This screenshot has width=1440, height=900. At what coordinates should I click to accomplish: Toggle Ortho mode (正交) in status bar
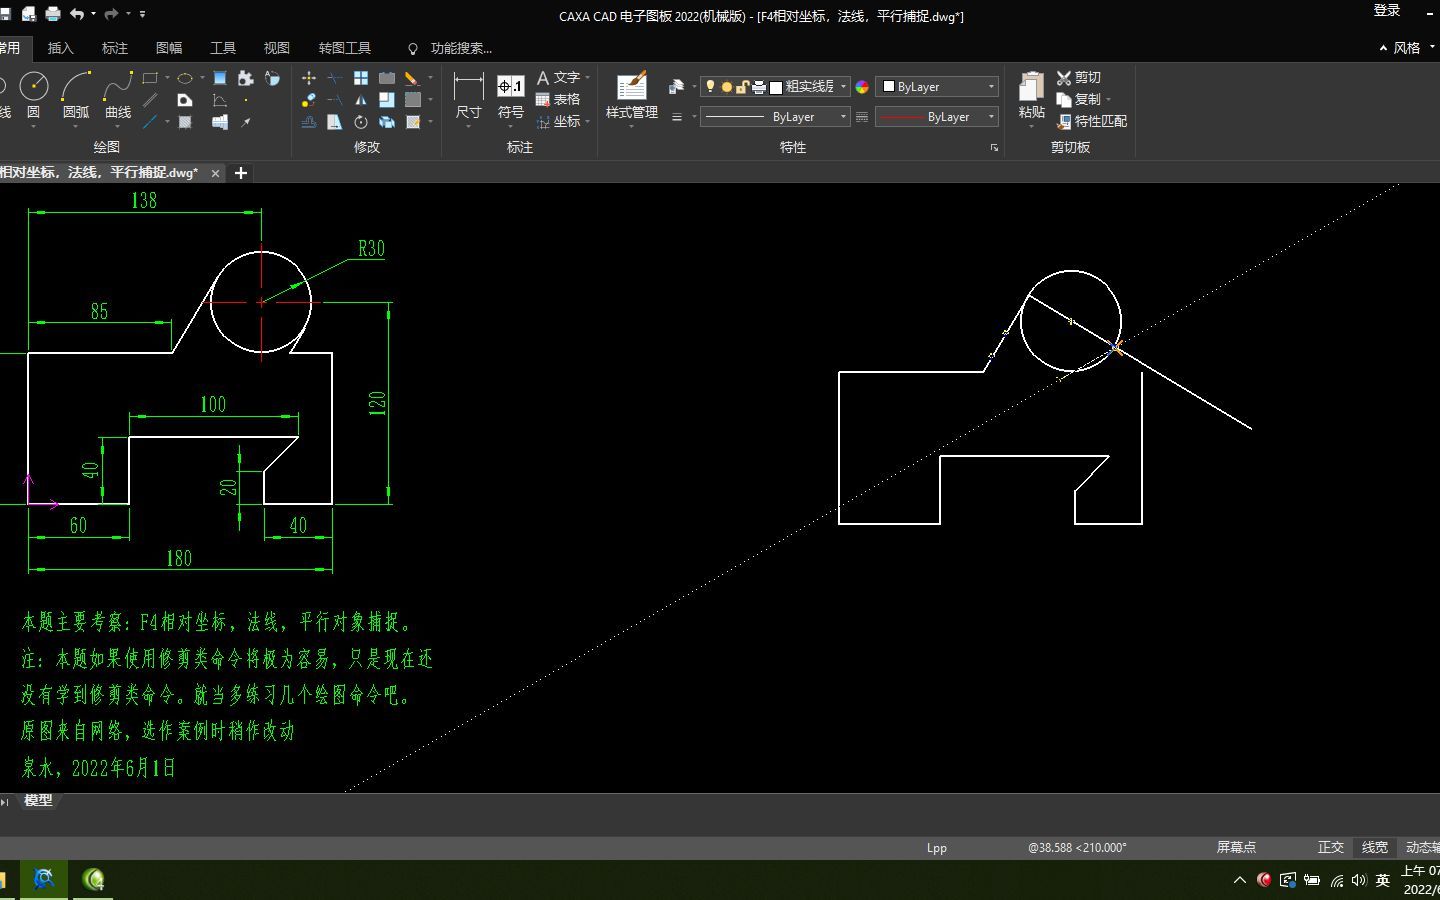click(1330, 847)
